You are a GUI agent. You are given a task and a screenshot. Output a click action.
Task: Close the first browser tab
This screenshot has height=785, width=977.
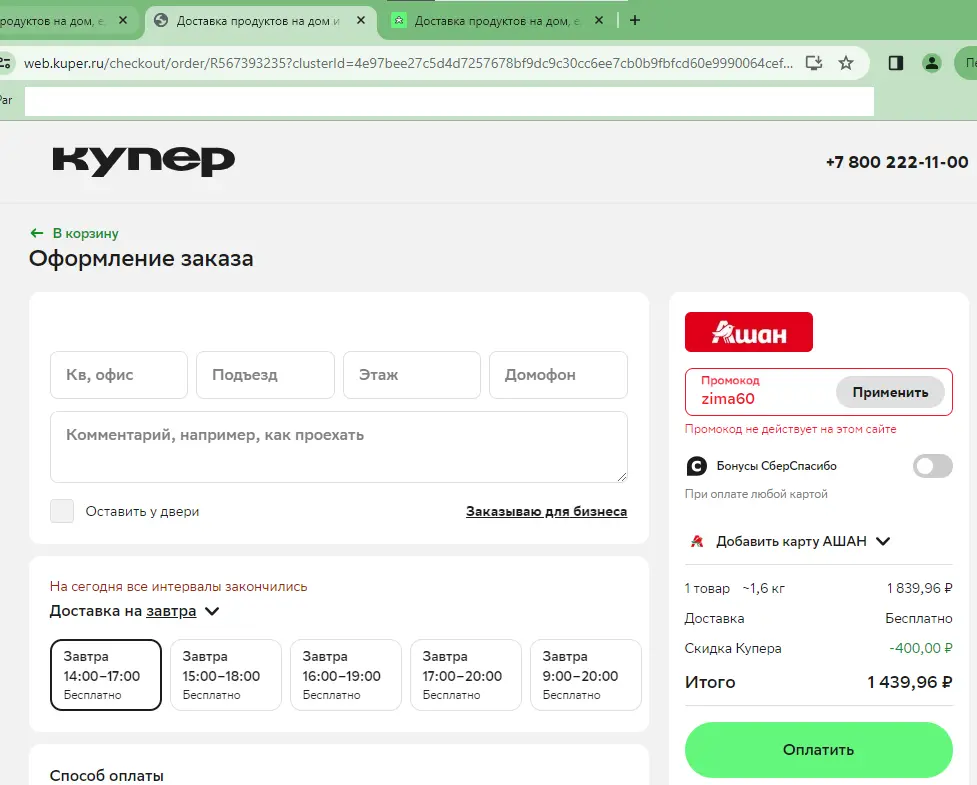(123, 21)
